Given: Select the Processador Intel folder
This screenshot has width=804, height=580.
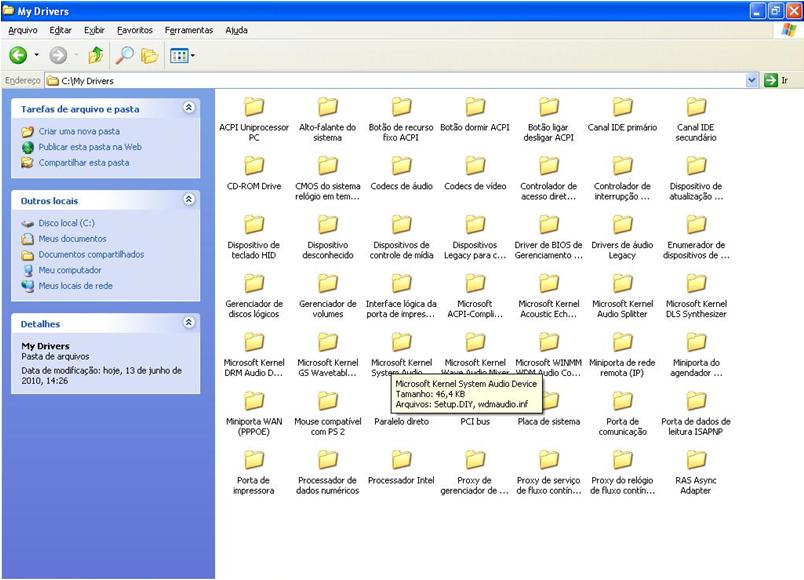Looking at the screenshot, I should [x=401, y=461].
